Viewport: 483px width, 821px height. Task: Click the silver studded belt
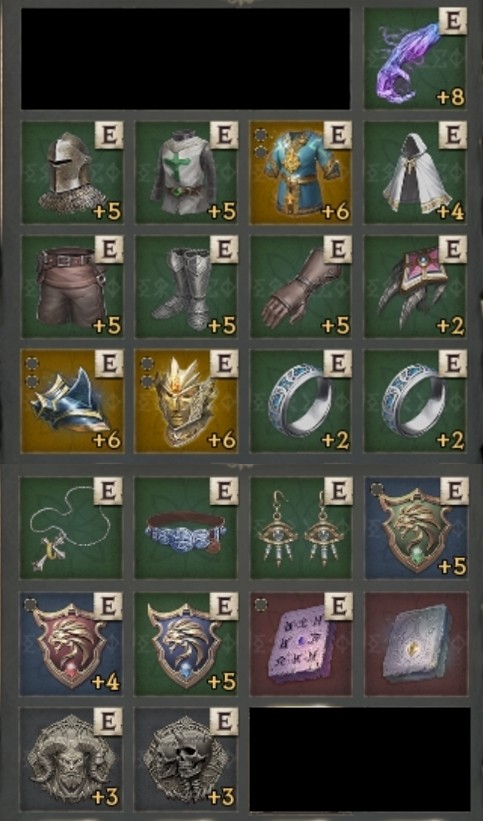(x=186, y=528)
